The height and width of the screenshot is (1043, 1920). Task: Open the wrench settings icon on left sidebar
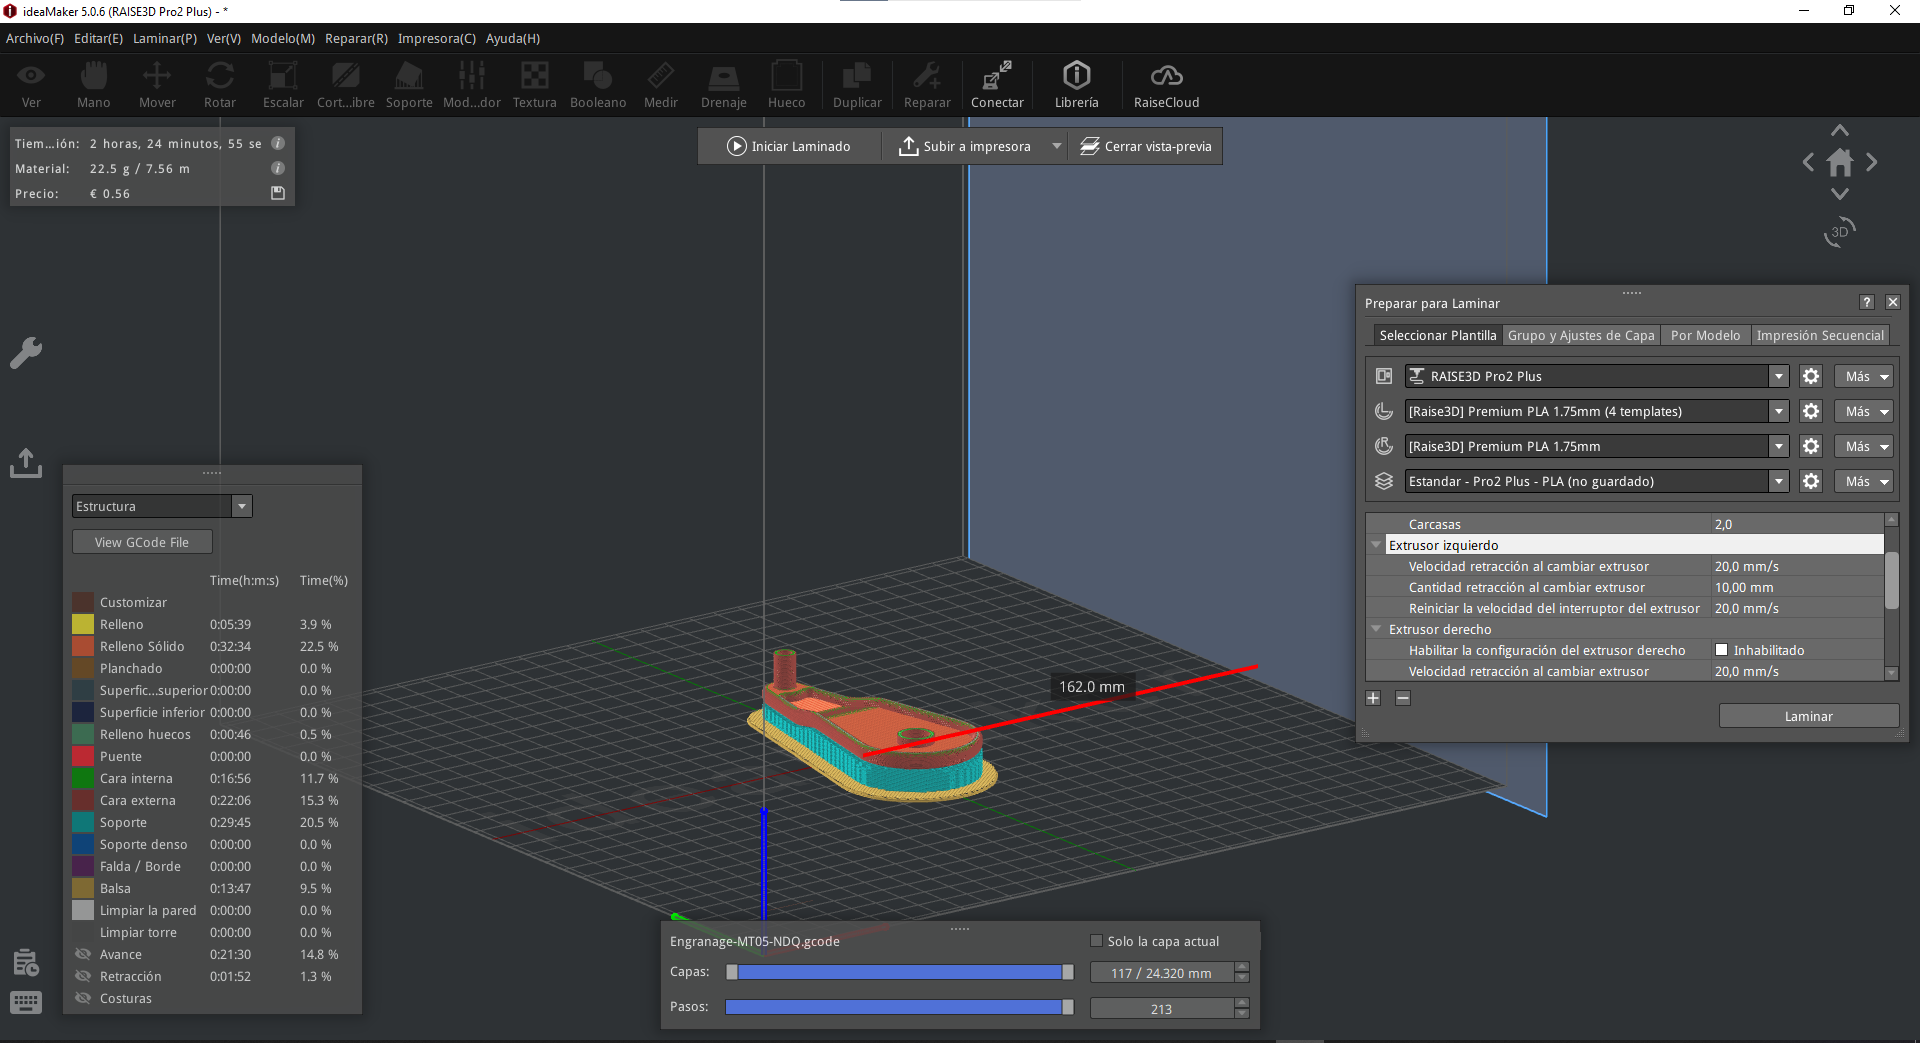26,352
